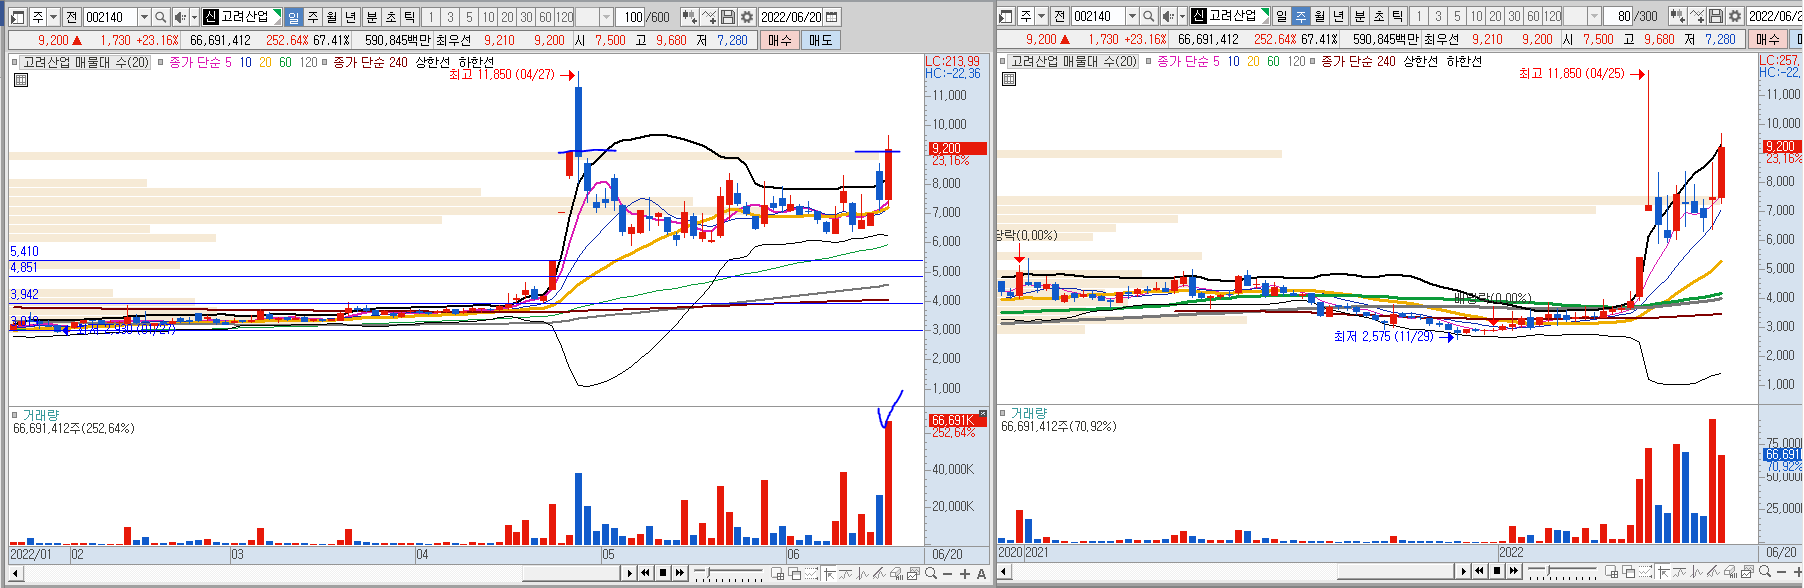Screen dimensions: 1804x588
Task: Click the stop playback button in left chart
Action: (663, 573)
